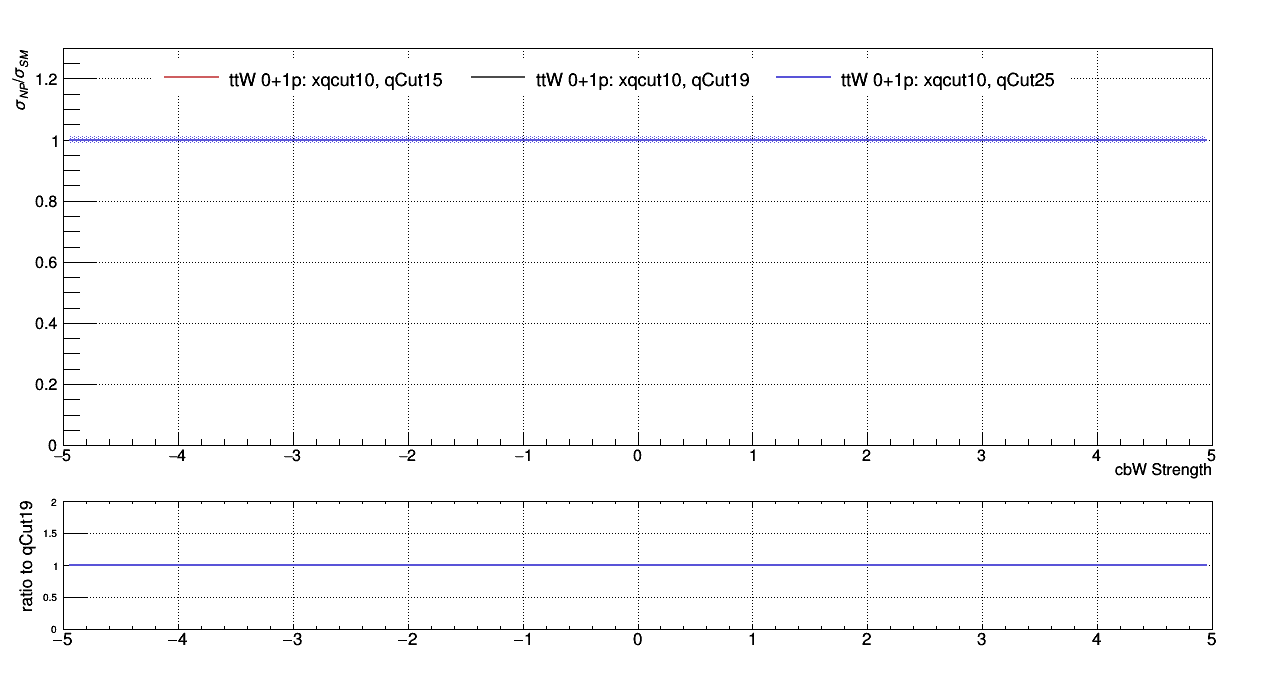Select legend text 'ttW 0+1p: xqcut10, qCut19'
1276x692 pixels.
(643, 79)
